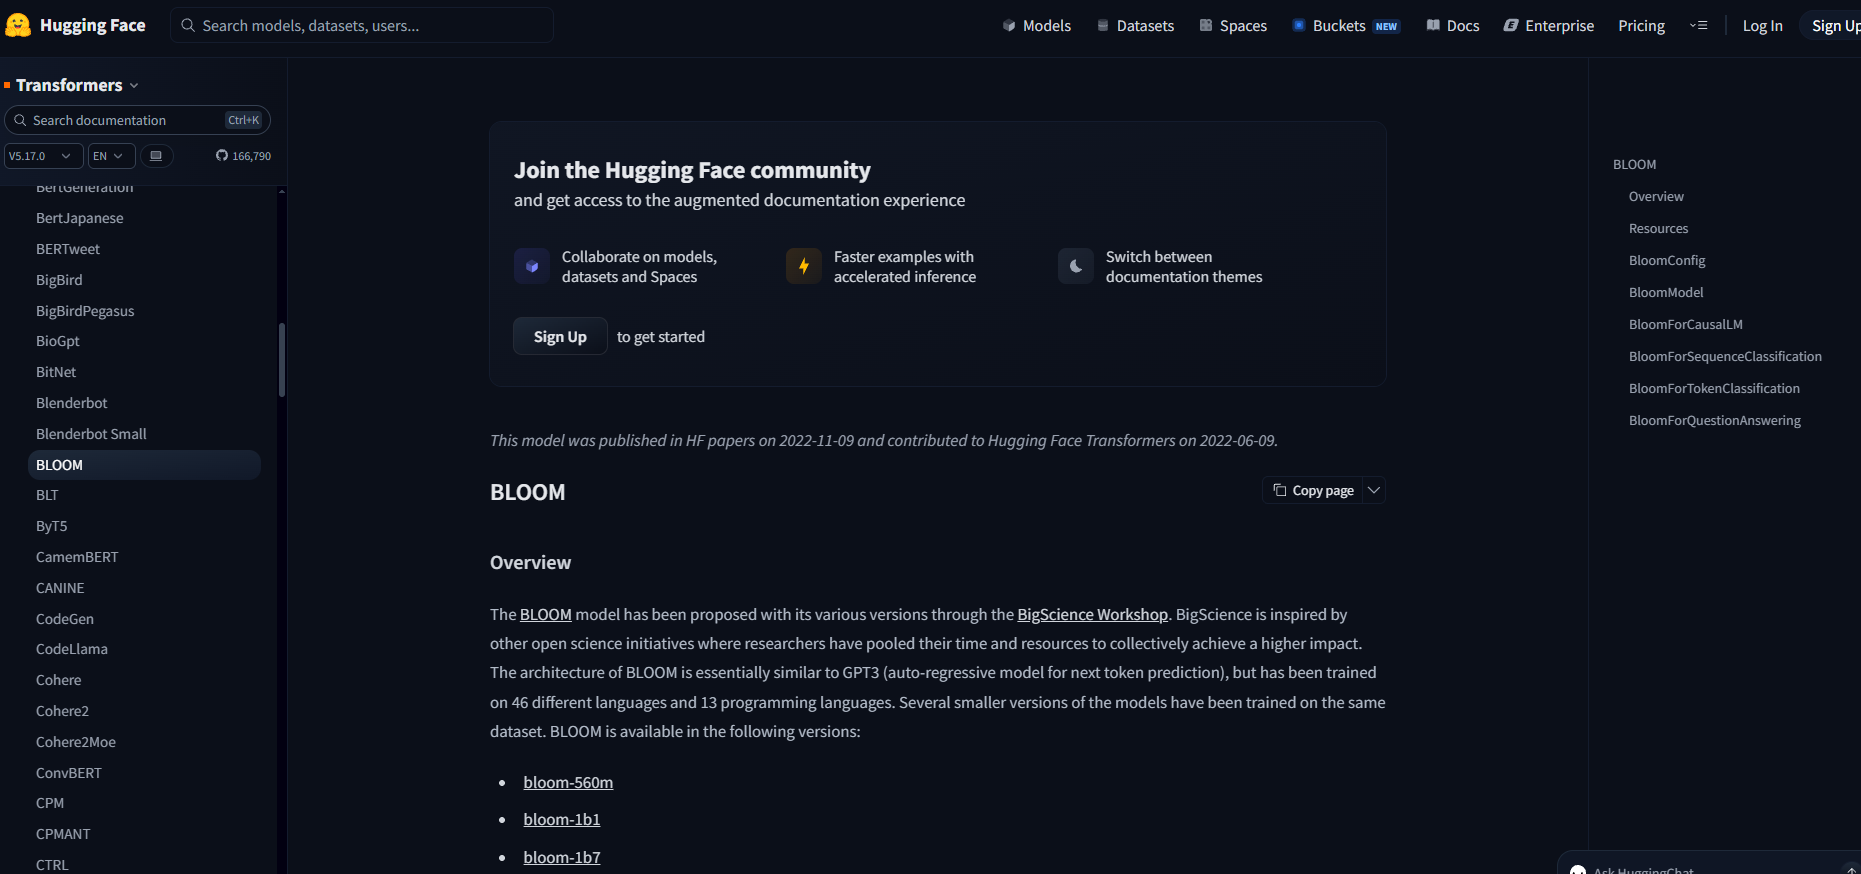Click the Copy page button
The width and height of the screenshot is (1861, 874).
[x=1313, y=490]
